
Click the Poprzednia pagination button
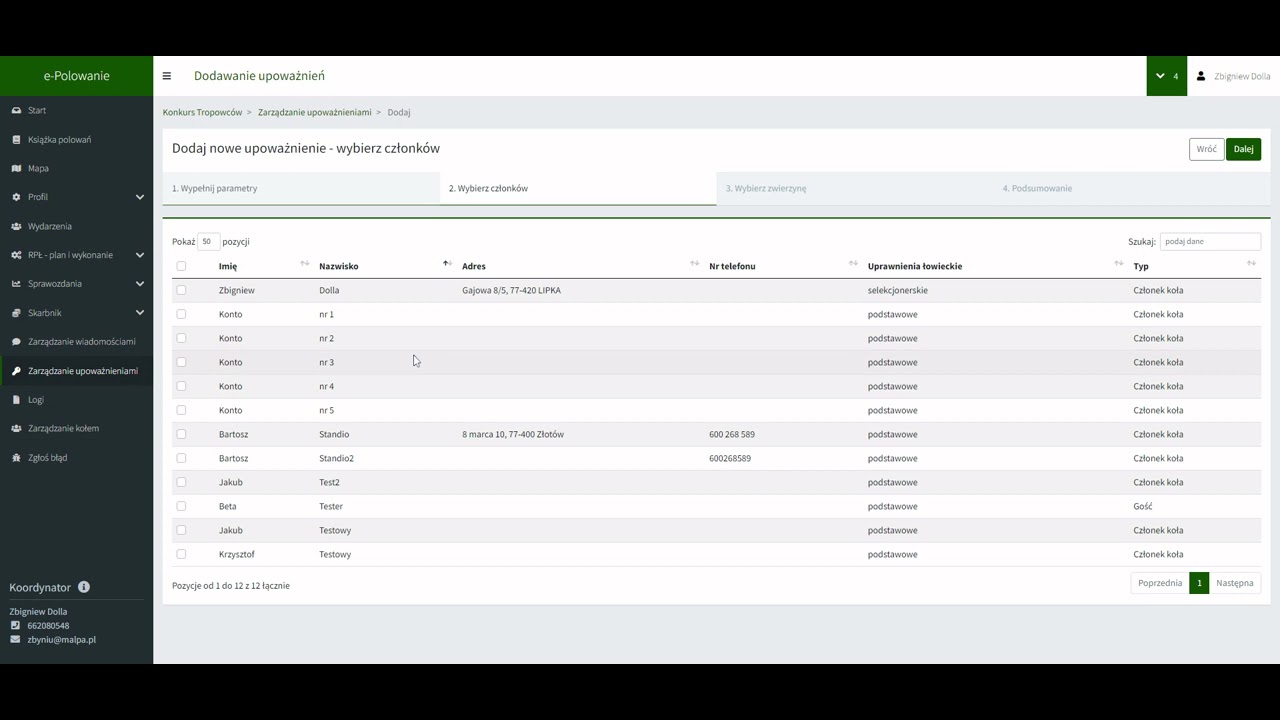click(x=1160, y=583)
